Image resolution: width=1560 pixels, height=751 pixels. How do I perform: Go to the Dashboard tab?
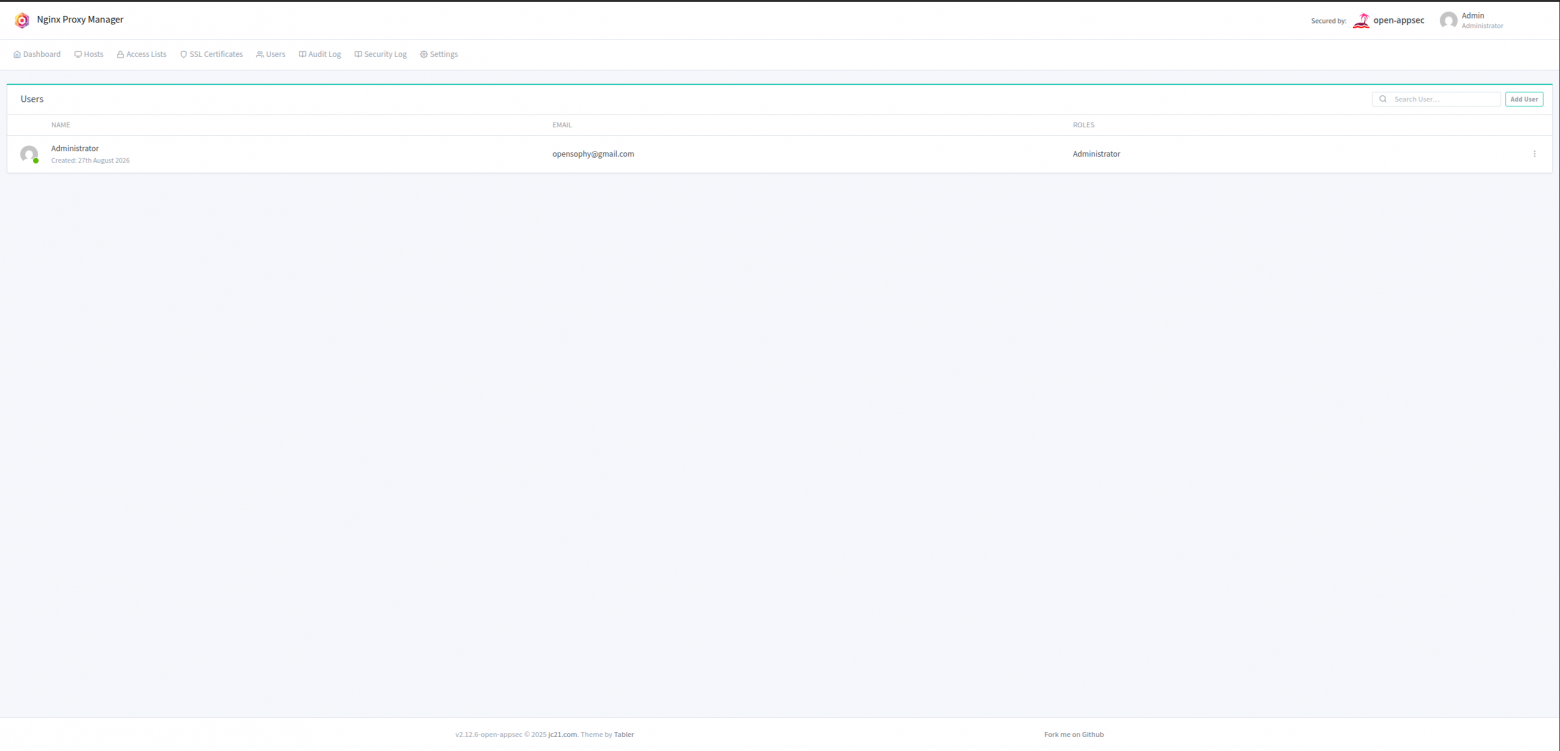point(37,54)
